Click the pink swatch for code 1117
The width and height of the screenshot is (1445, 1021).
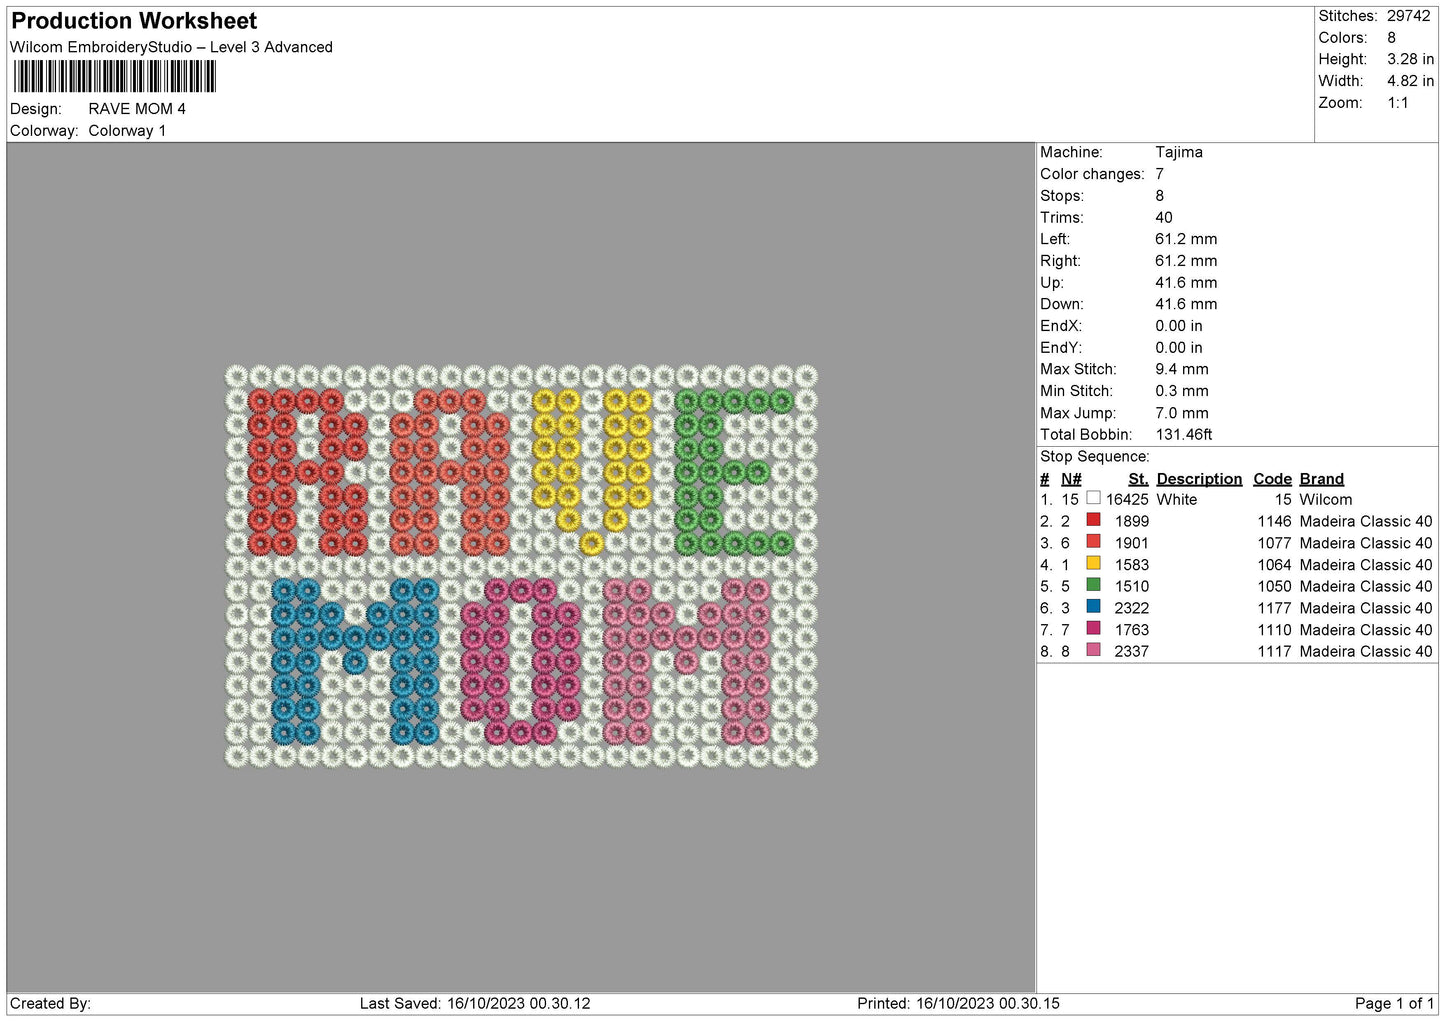coord(1093,650)
